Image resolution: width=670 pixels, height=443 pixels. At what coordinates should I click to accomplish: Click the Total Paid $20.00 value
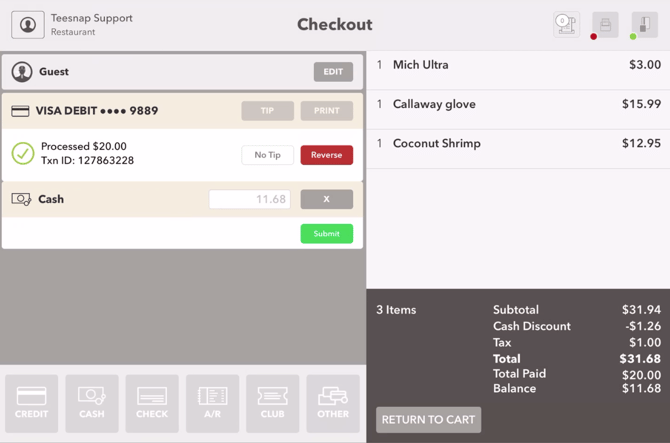(x=641, y=375)
